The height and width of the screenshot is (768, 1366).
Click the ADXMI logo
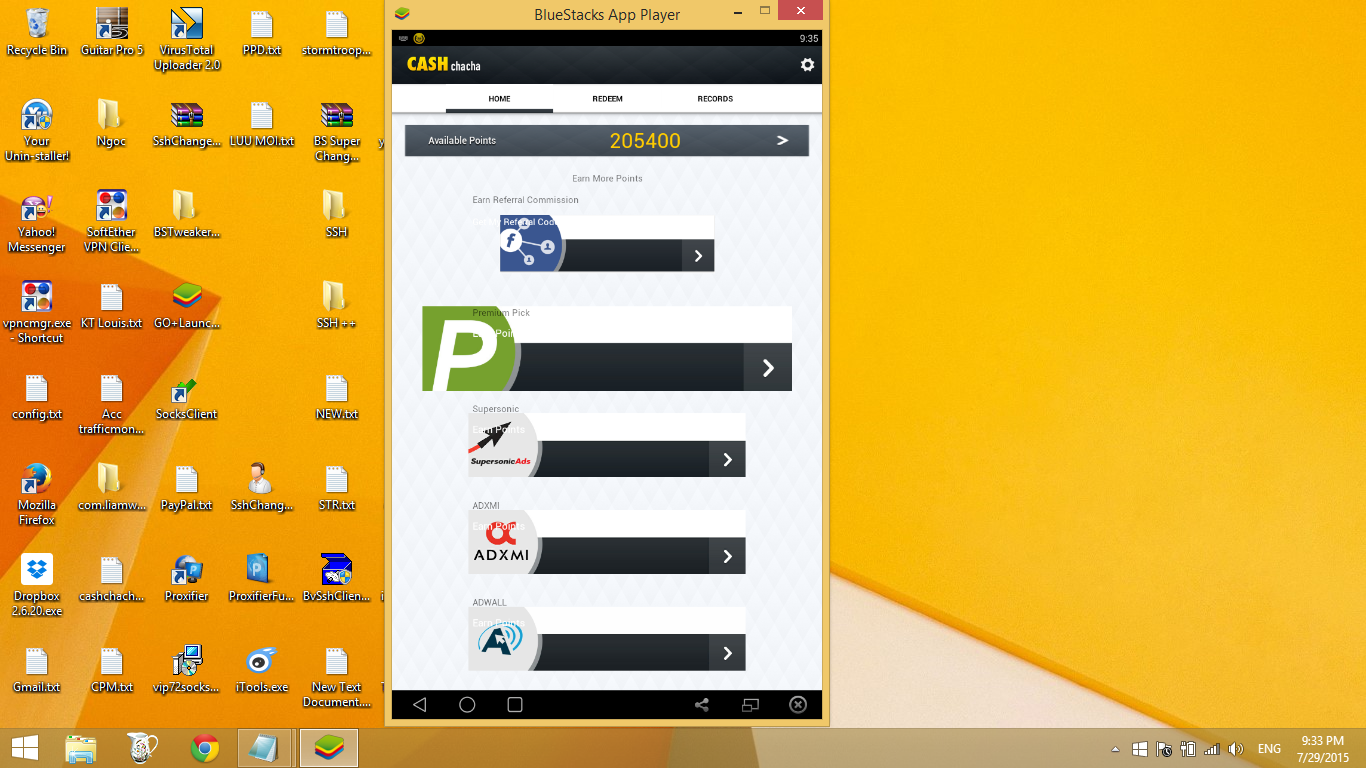tap(503, 543)
